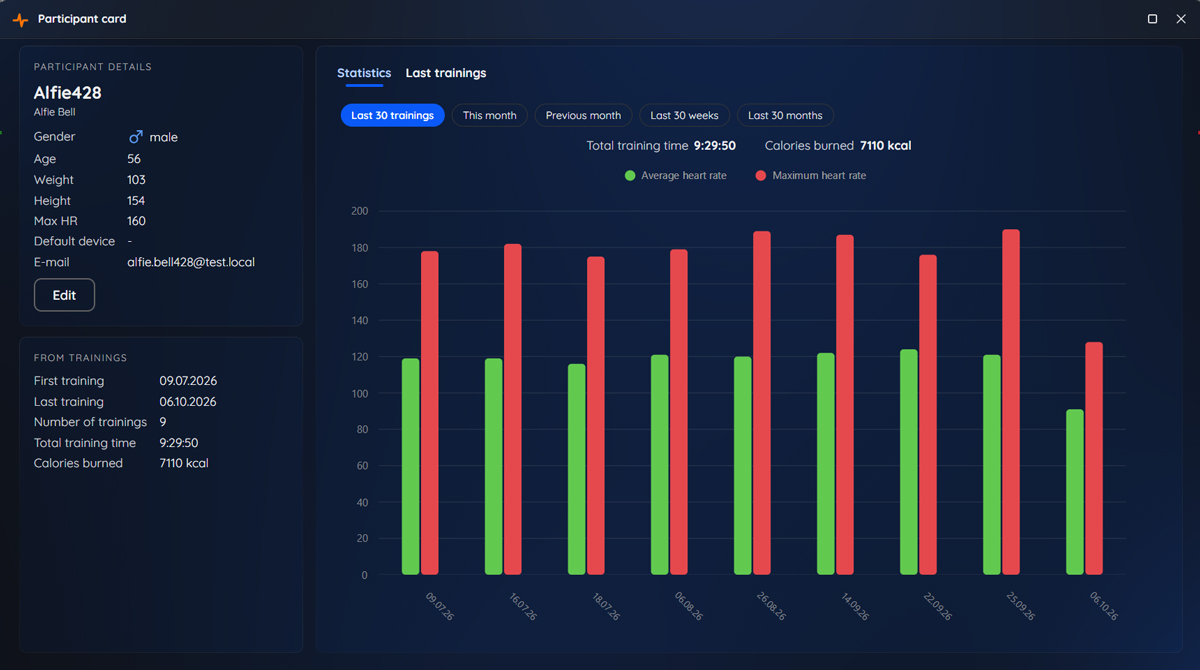The width and height of the screenshot is (1200, 670).
Task: Click 7110 kcal above the chart
Action: [885, 146]
